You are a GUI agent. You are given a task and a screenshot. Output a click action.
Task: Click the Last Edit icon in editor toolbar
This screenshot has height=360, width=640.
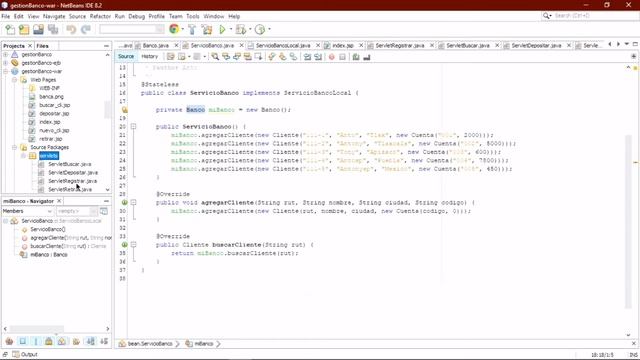tap(171, 57)
